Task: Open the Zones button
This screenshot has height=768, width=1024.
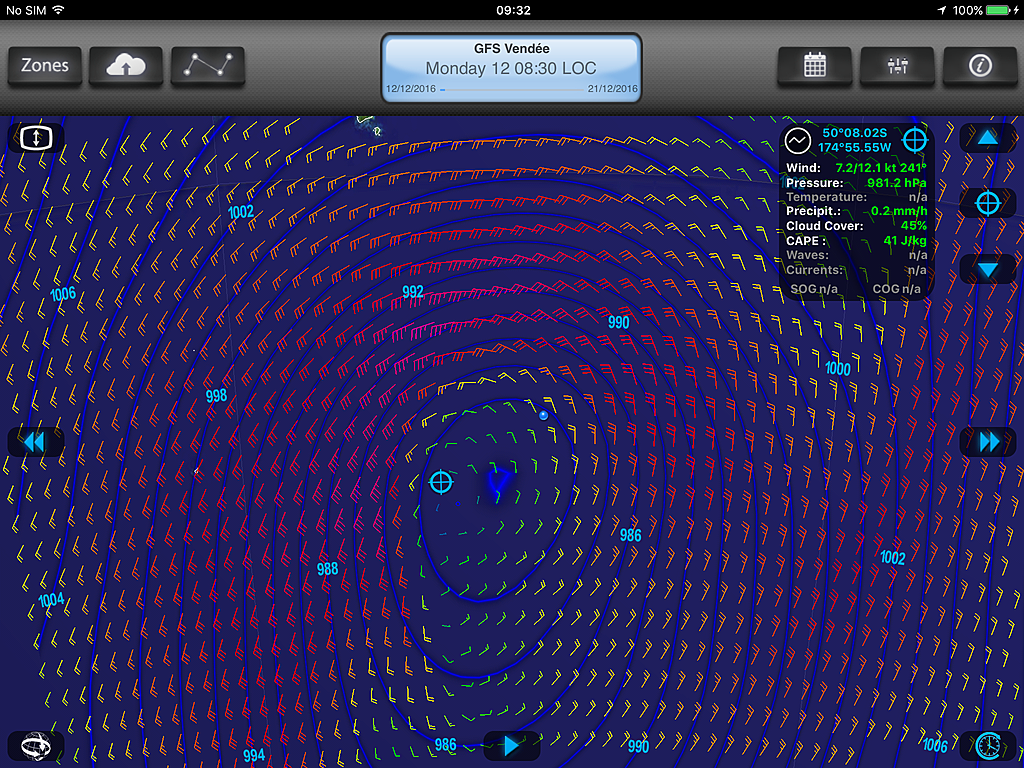Action: [44, 65]
